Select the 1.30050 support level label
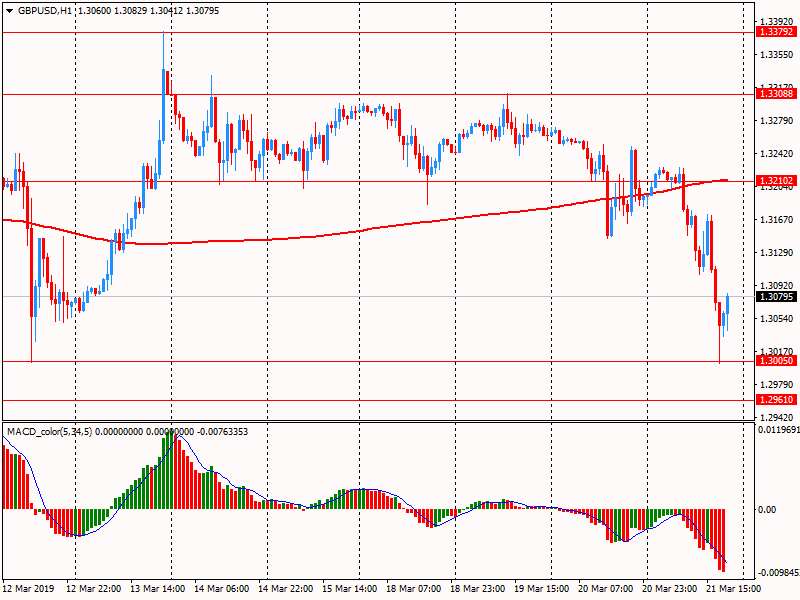 776,361
